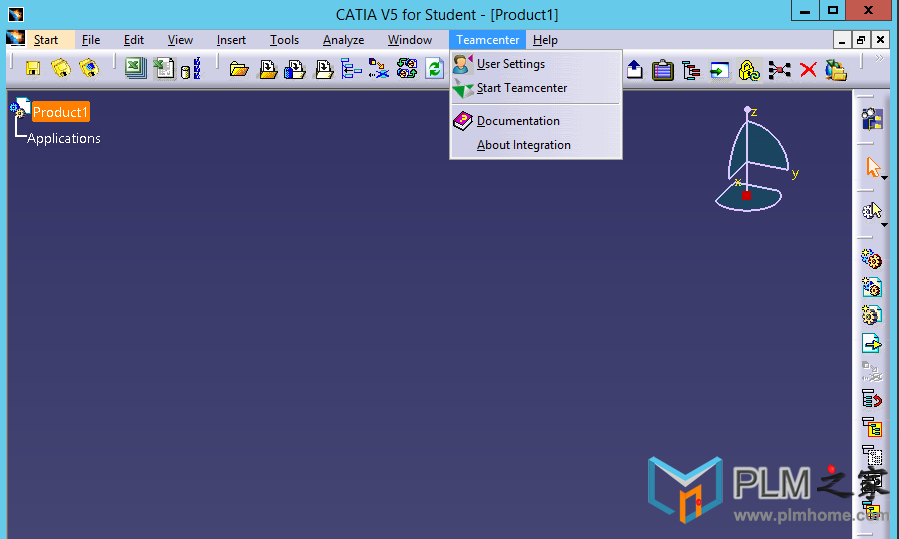
Task: Click the black network nodes icon
Action: click(779, 70)
